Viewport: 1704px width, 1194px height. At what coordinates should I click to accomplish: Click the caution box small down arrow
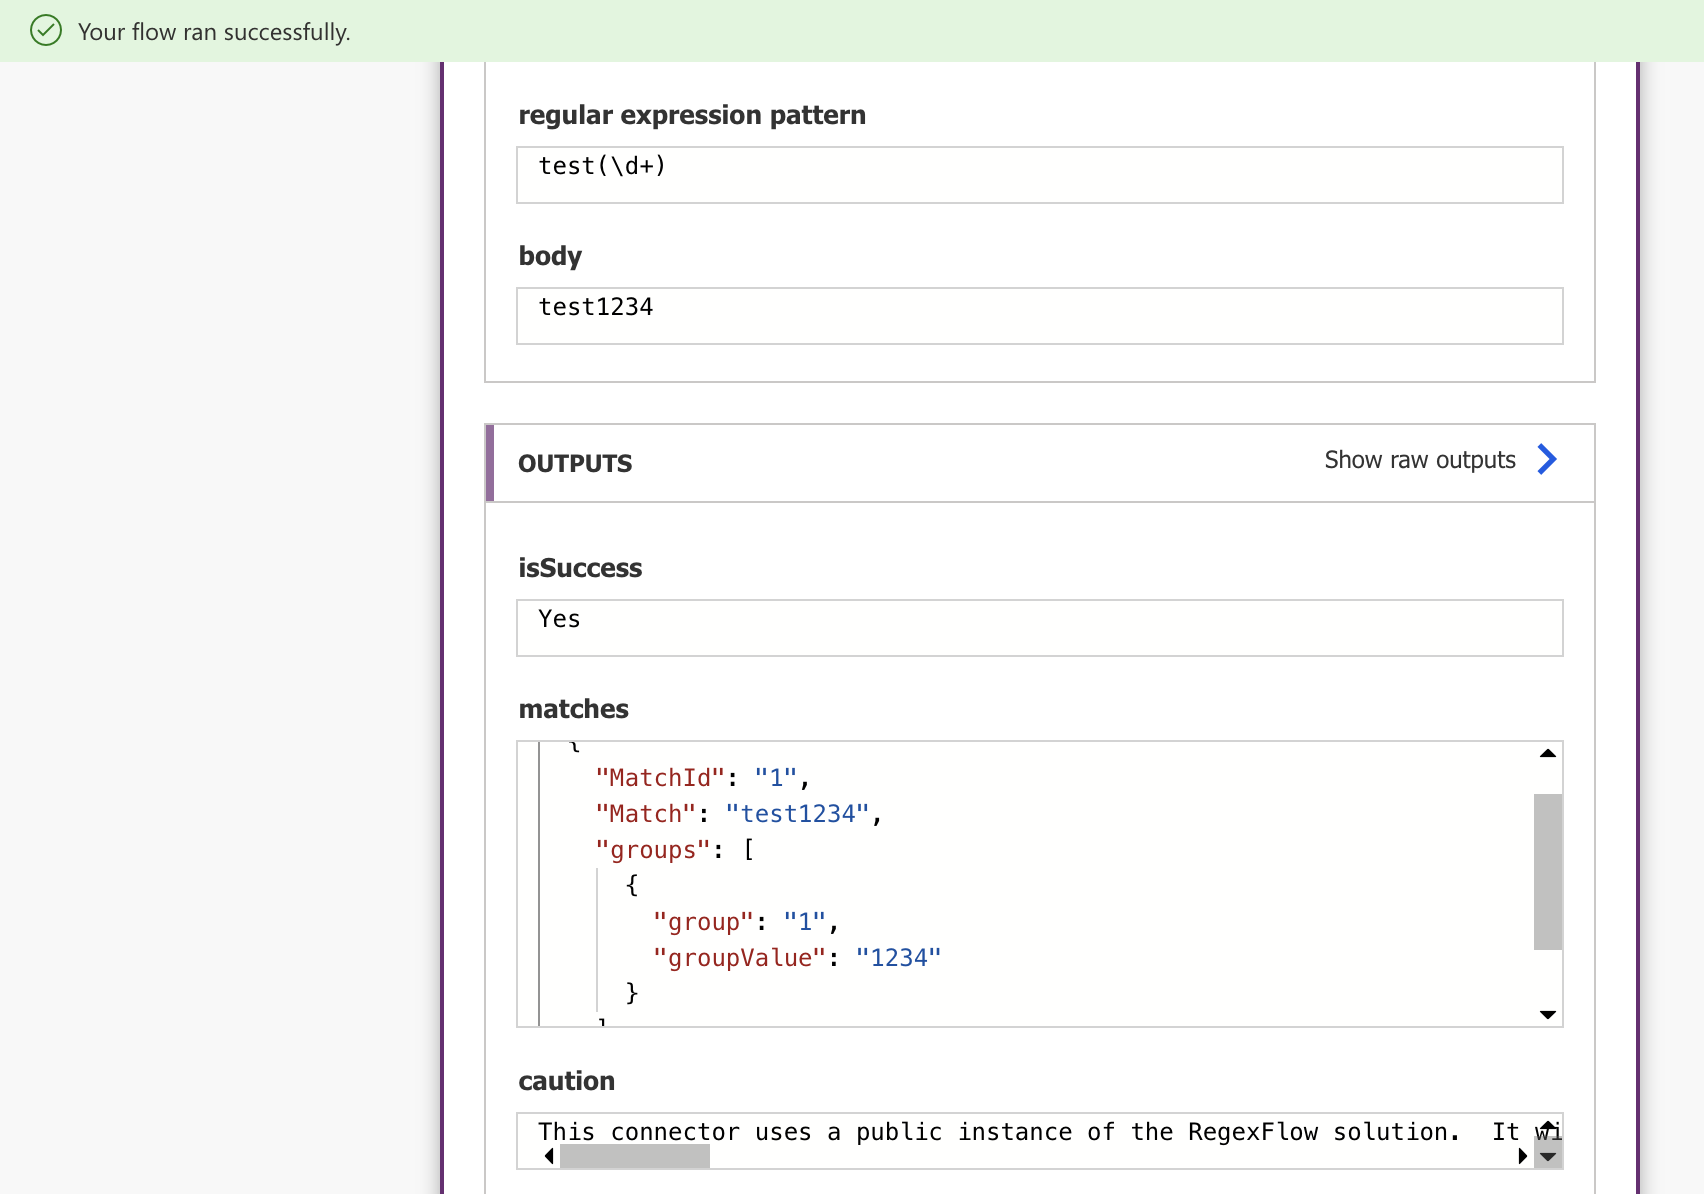pyautogui.click(x=1548, y=1157)
